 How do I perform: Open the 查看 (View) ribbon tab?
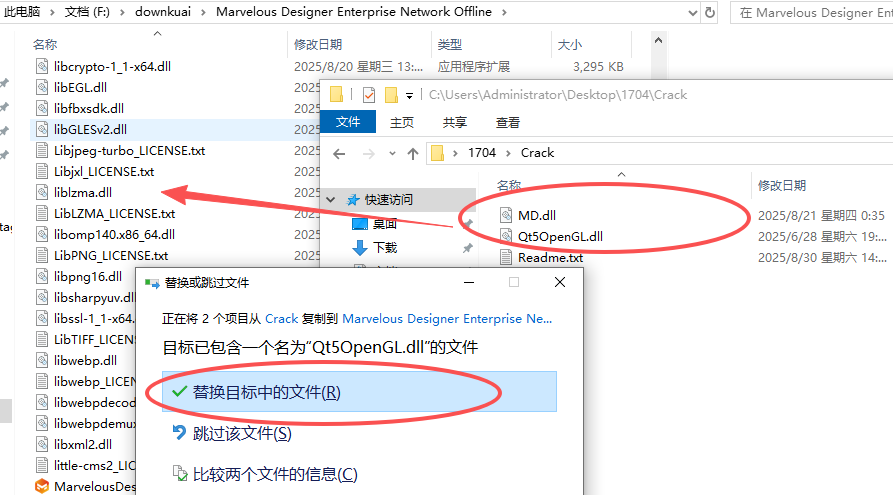[x=507, y=122]
